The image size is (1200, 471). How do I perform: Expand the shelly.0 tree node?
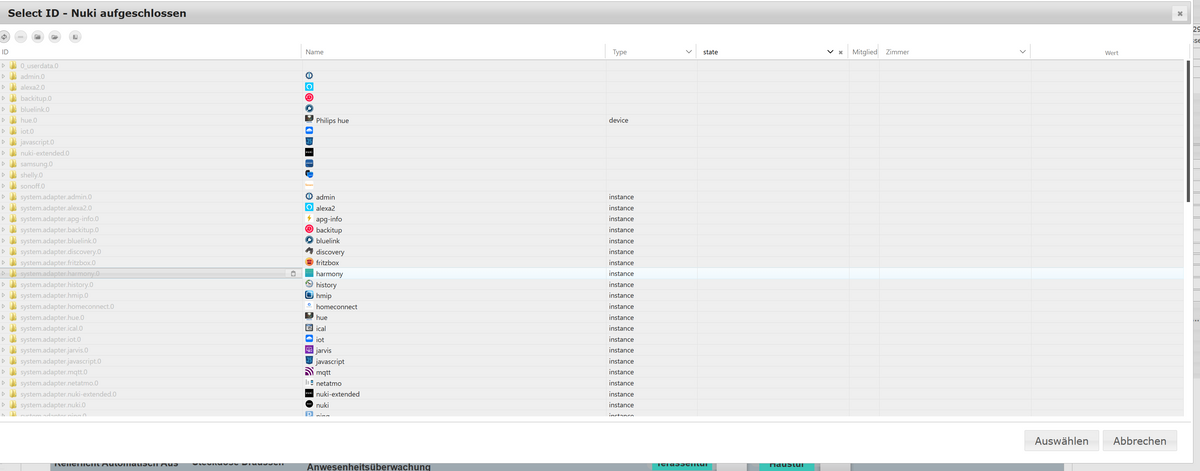4,175
